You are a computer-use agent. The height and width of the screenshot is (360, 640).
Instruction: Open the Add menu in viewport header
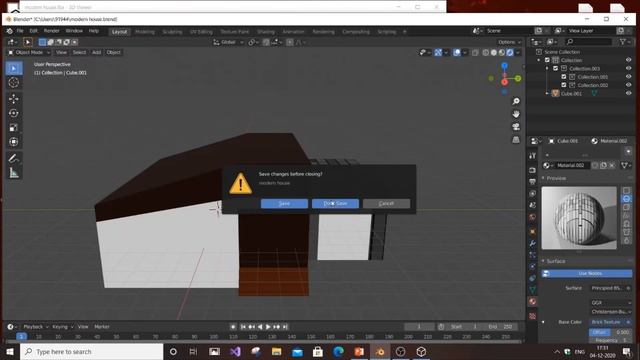(96, 52)
